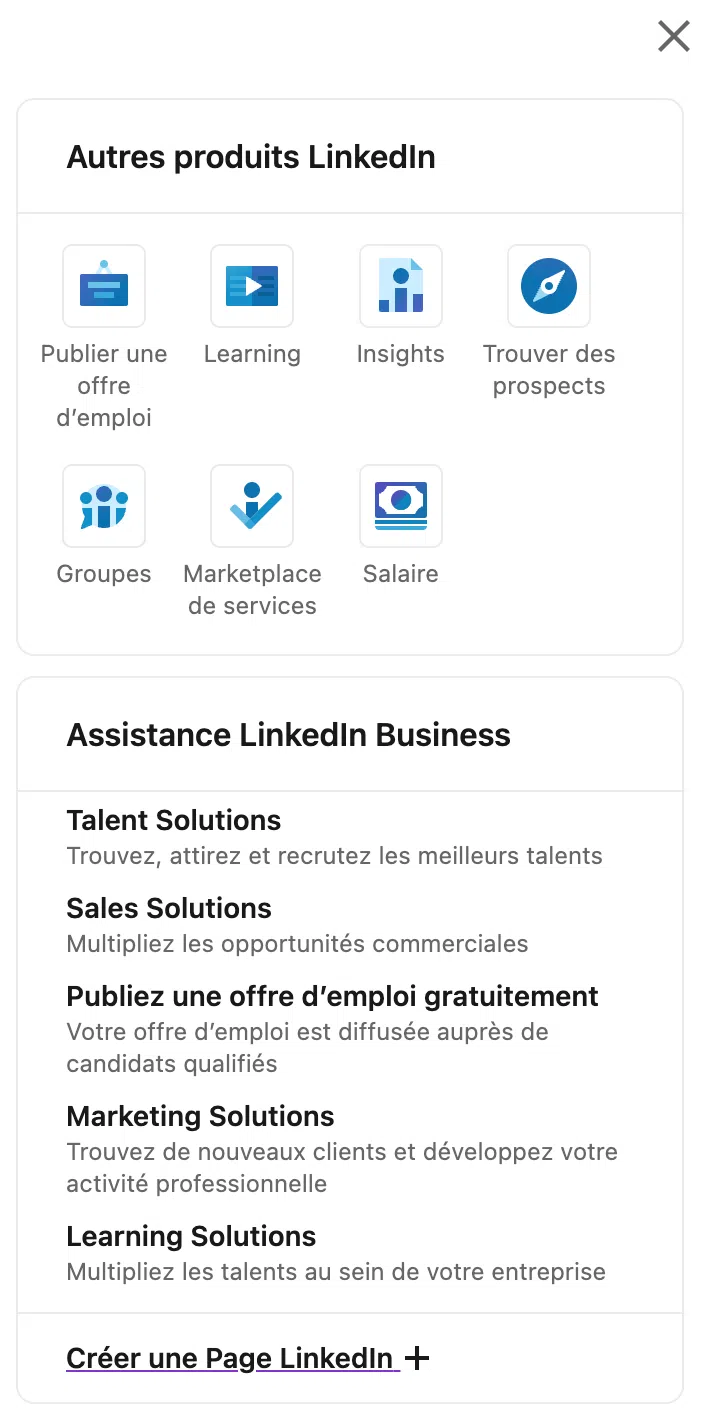Screen dimensions: 706x1416
Task: Open the Groupes people icon
Action: click(x=104, y=506)
